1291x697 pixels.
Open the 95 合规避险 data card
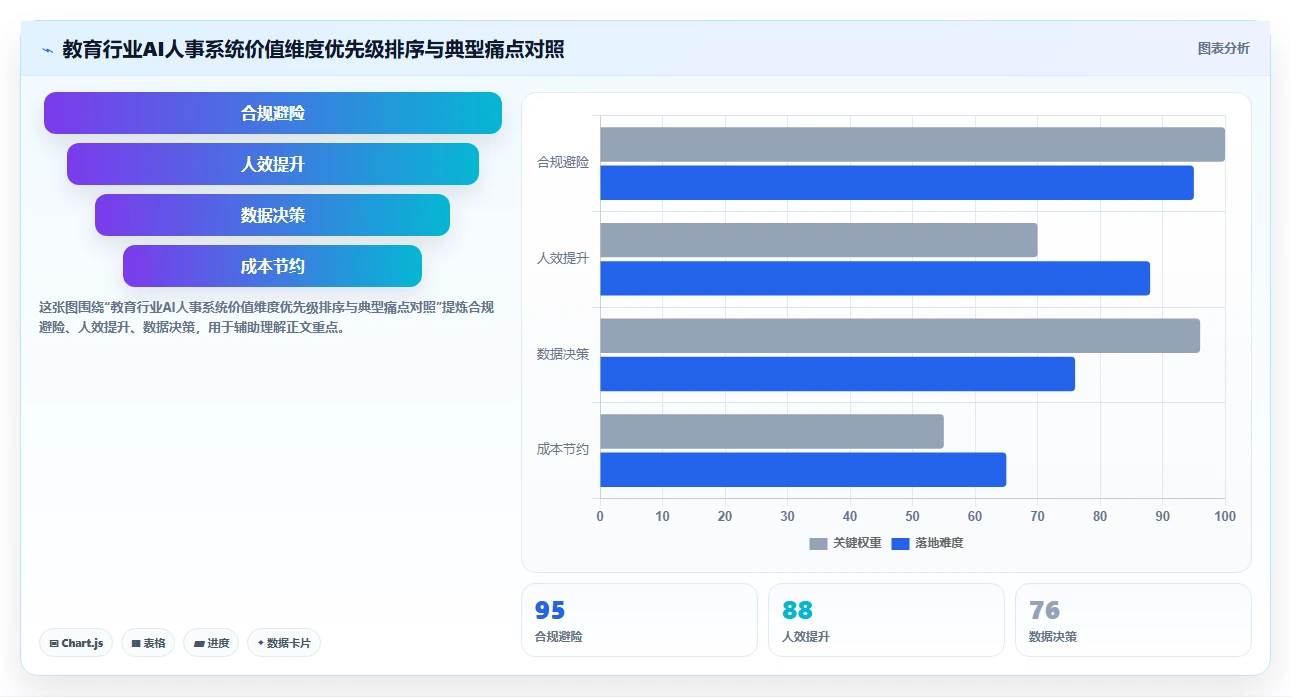639,620
